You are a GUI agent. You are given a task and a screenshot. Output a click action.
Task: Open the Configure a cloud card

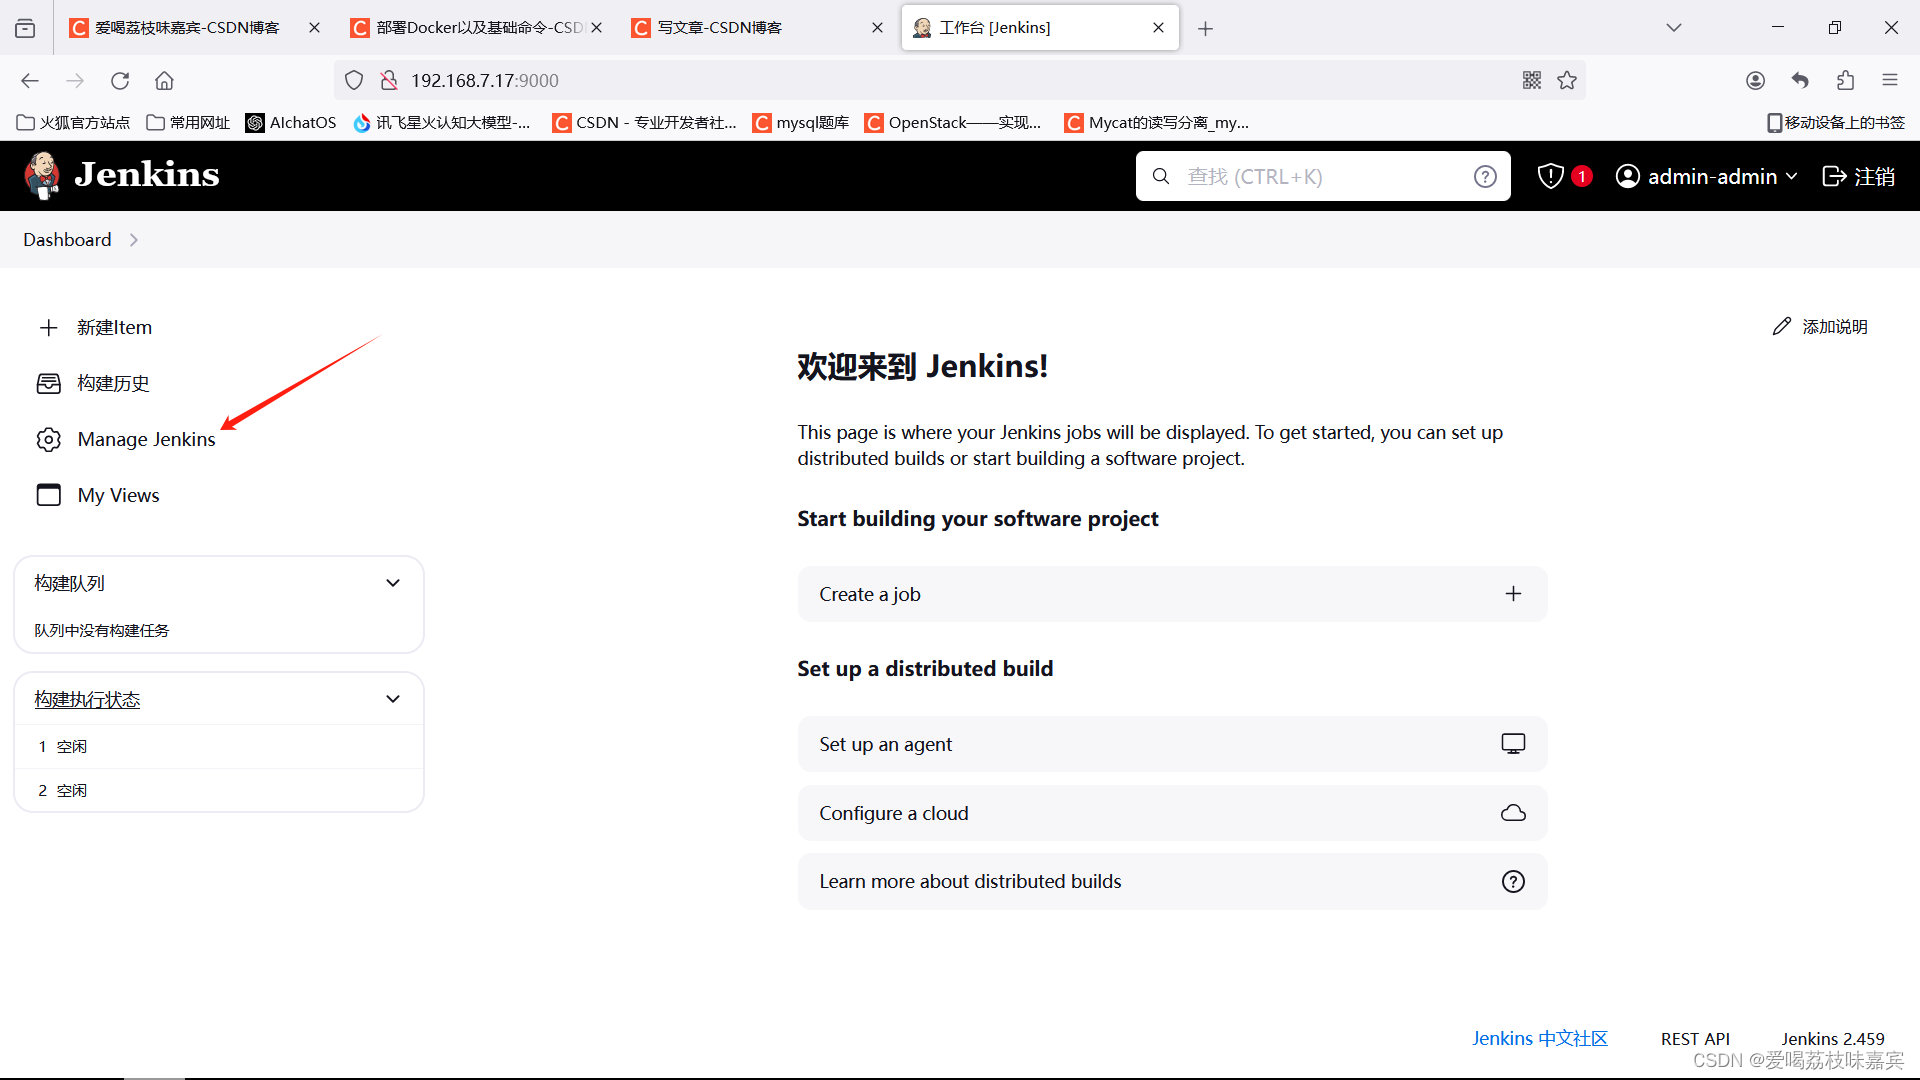(x=1172, y=813)
